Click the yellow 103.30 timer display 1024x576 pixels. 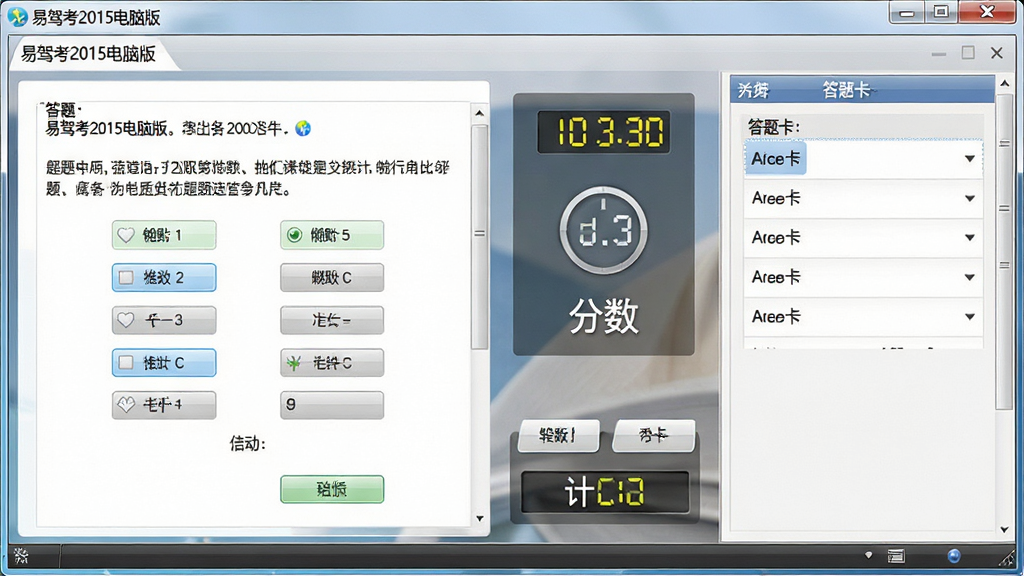[x=603, y=132]
